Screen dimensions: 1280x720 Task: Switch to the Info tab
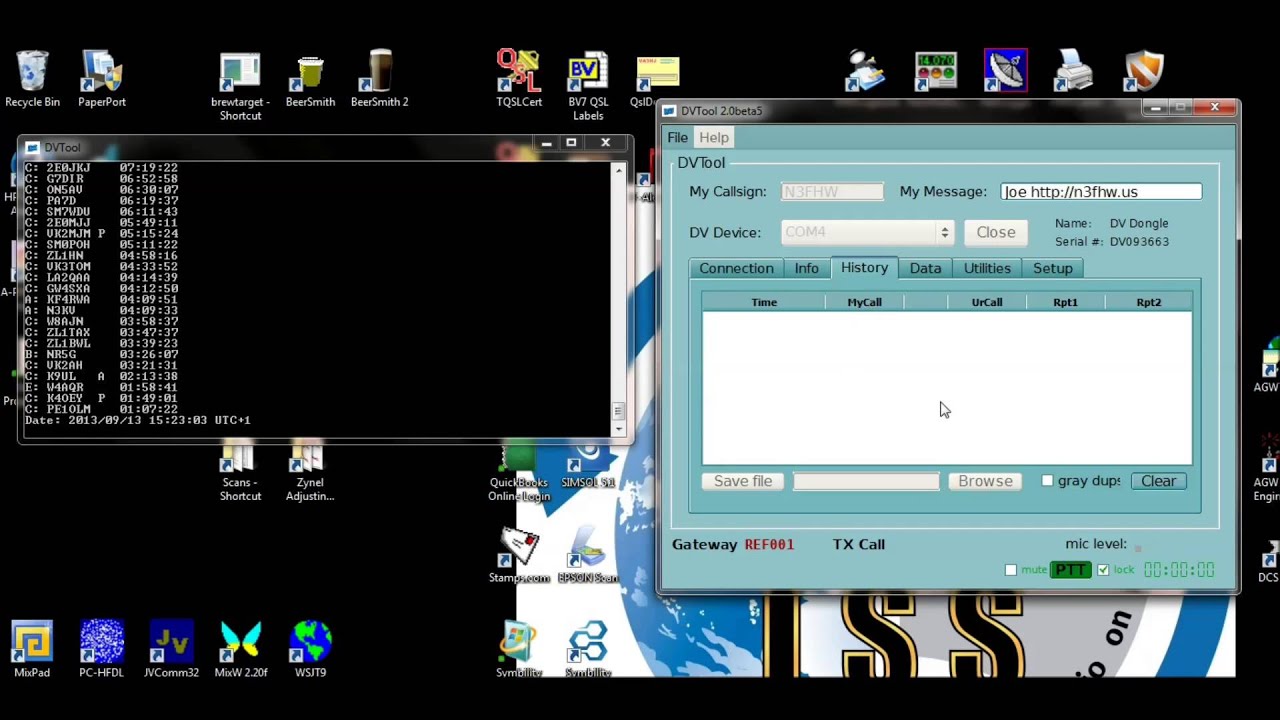[806, 268]
